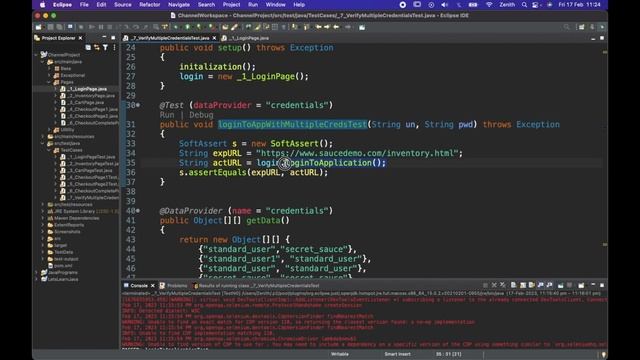Open the toolbar search magnifier at far right
The image size is (640, 360).
pyautogui.click(x=567, y=27)
